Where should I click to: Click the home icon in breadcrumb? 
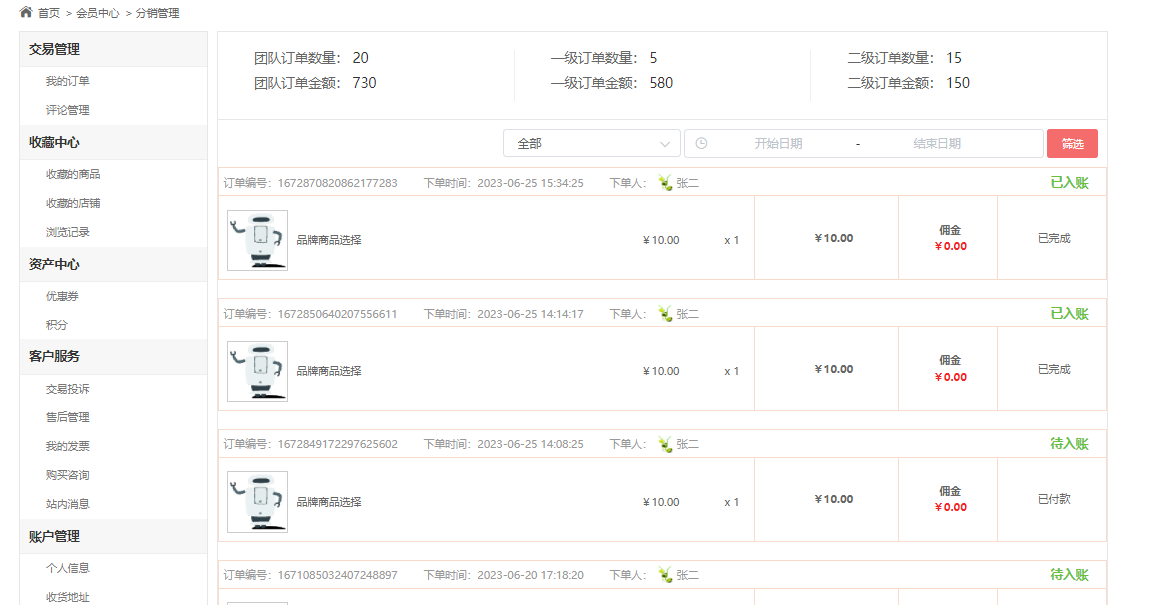26,12
